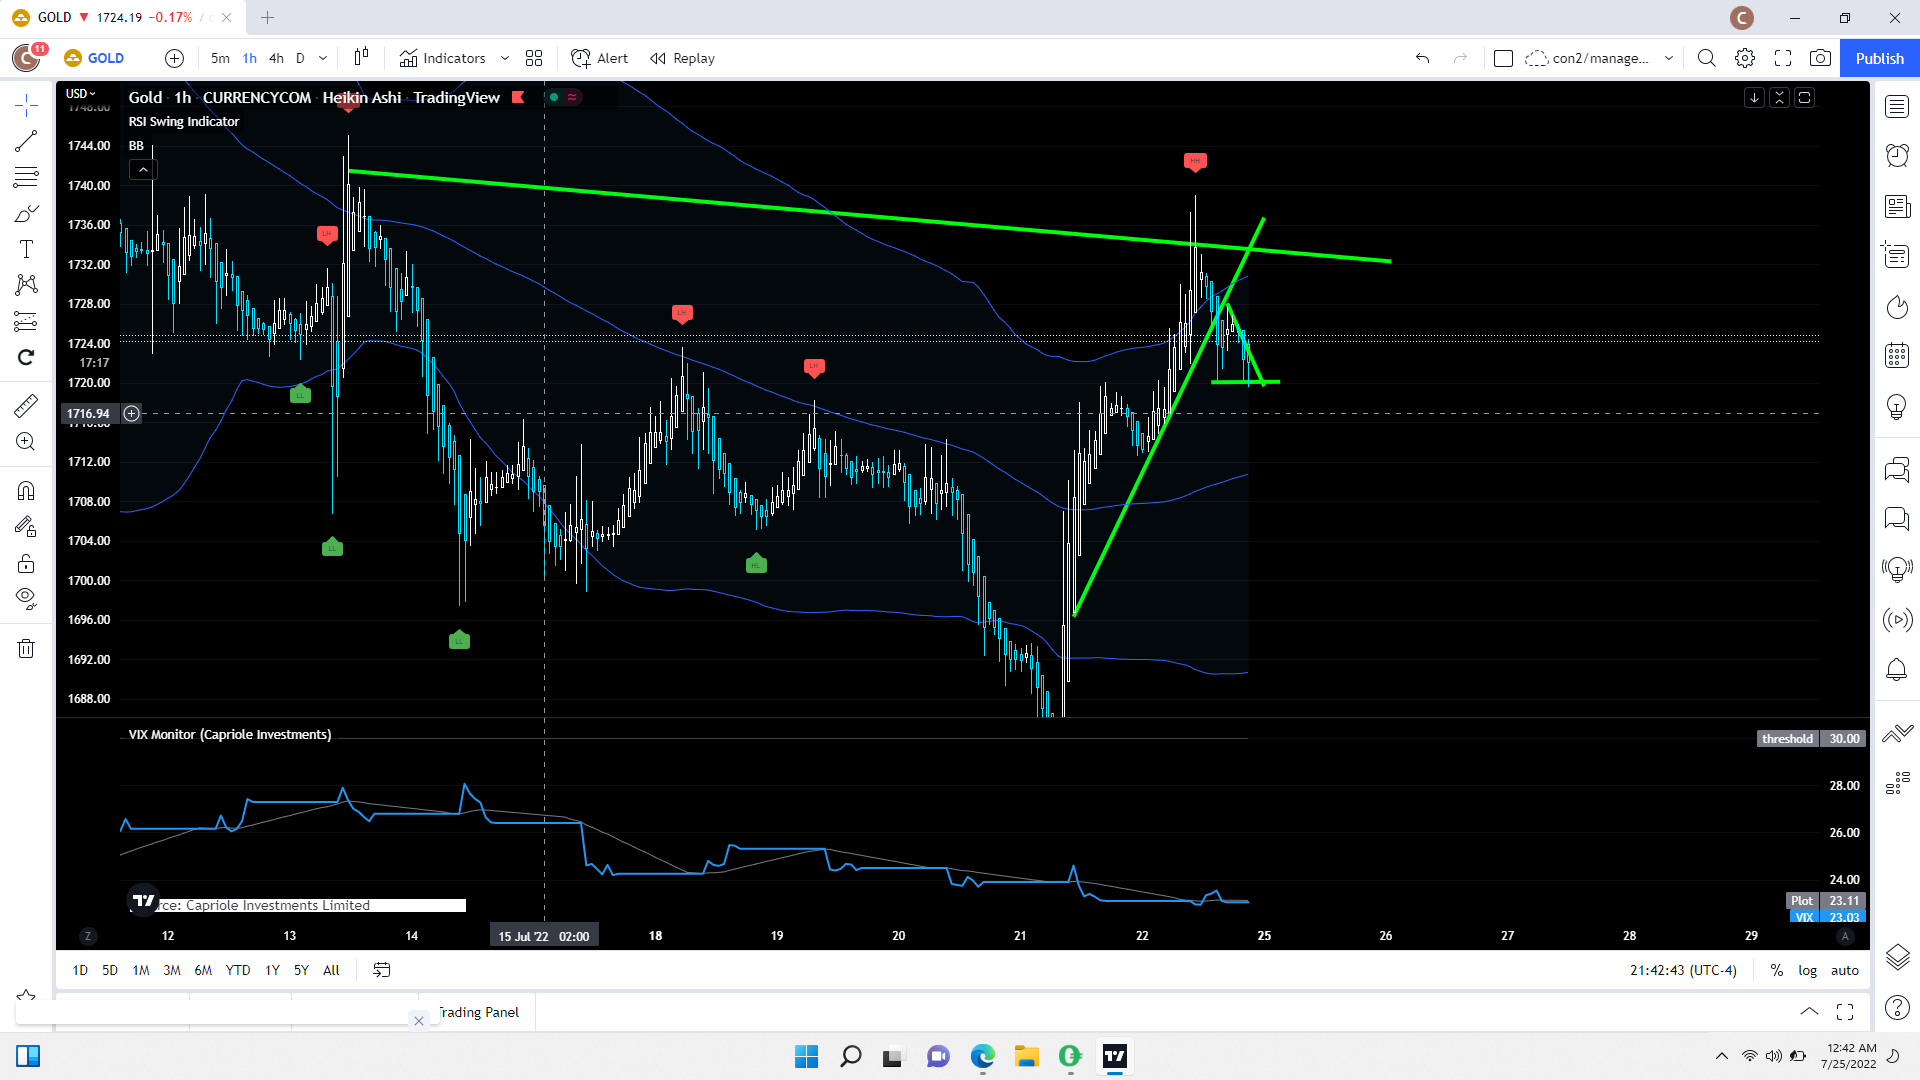This screenshot has width=1920, height=1080.
Task: Open chart settings gear icon
Action: pyautogui.click(x=1745, y=58)
